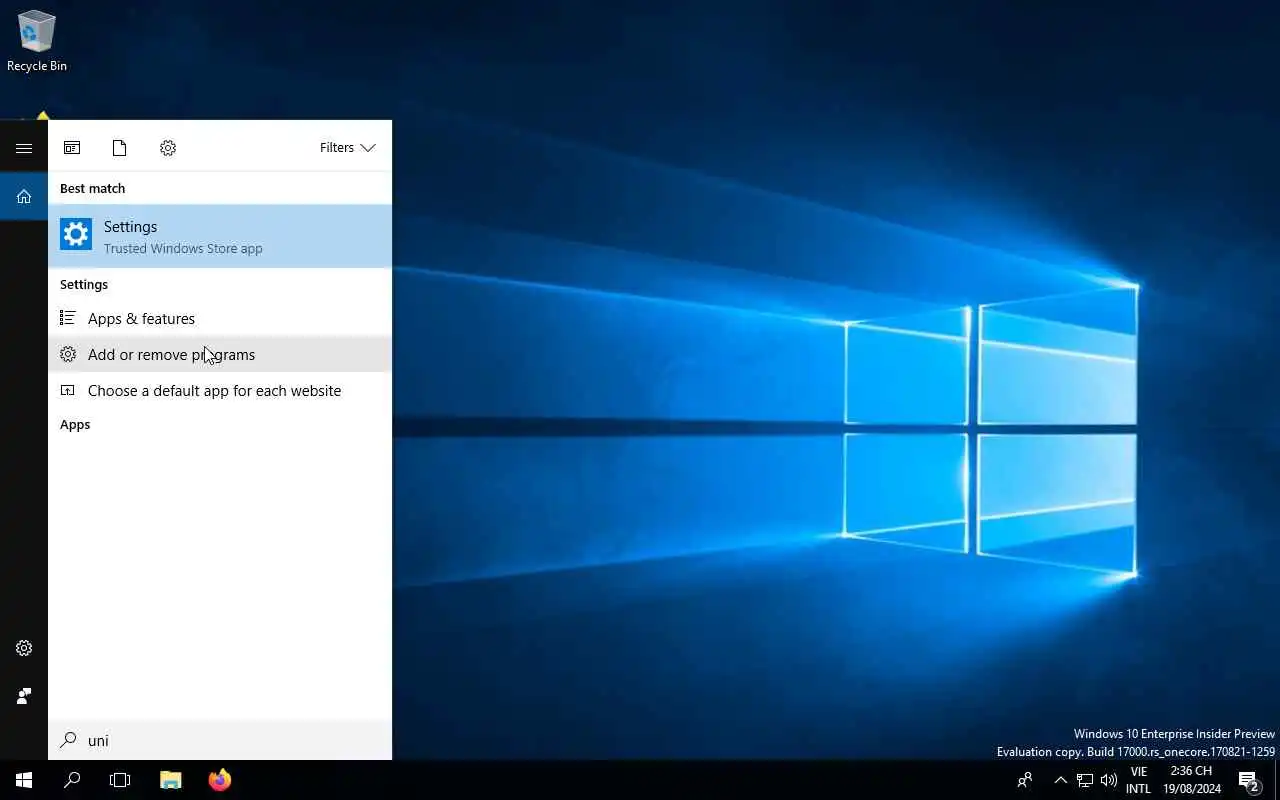Open Settings gear in search sidebar bottom
Viewport: 1280px width, 800px height.
coord(24,648)
